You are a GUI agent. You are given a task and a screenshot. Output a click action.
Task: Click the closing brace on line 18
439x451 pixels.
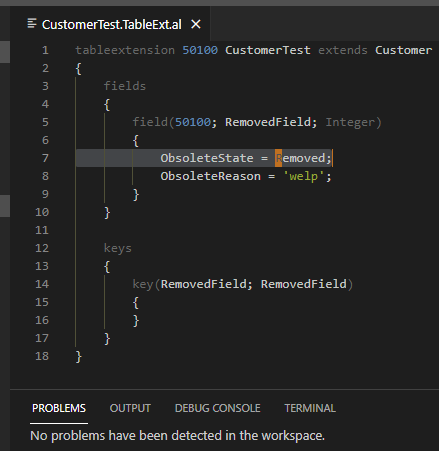(x=79, y=356)
